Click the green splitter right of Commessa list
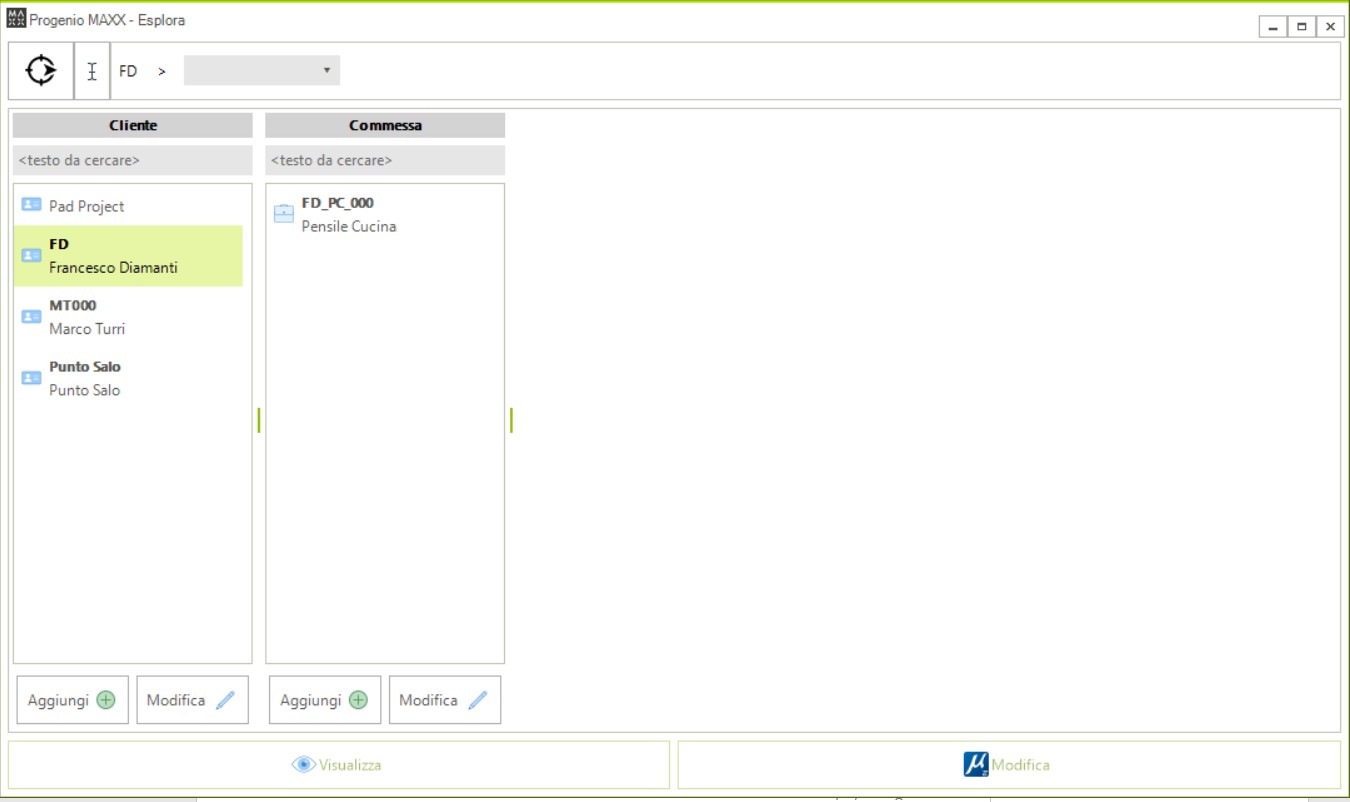Screen dimensions: 1350x802 (x=511, y=420)
